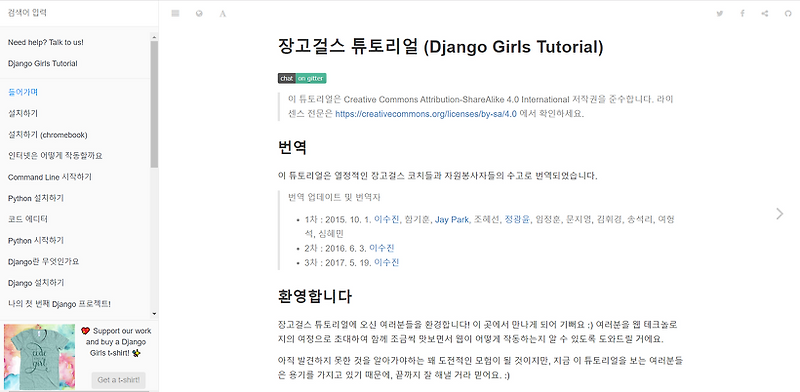Screen dimensions: 800x392
Task: Open 인터넷은 어떻게 작동할까요 chapter
Action: pos(55,156)
